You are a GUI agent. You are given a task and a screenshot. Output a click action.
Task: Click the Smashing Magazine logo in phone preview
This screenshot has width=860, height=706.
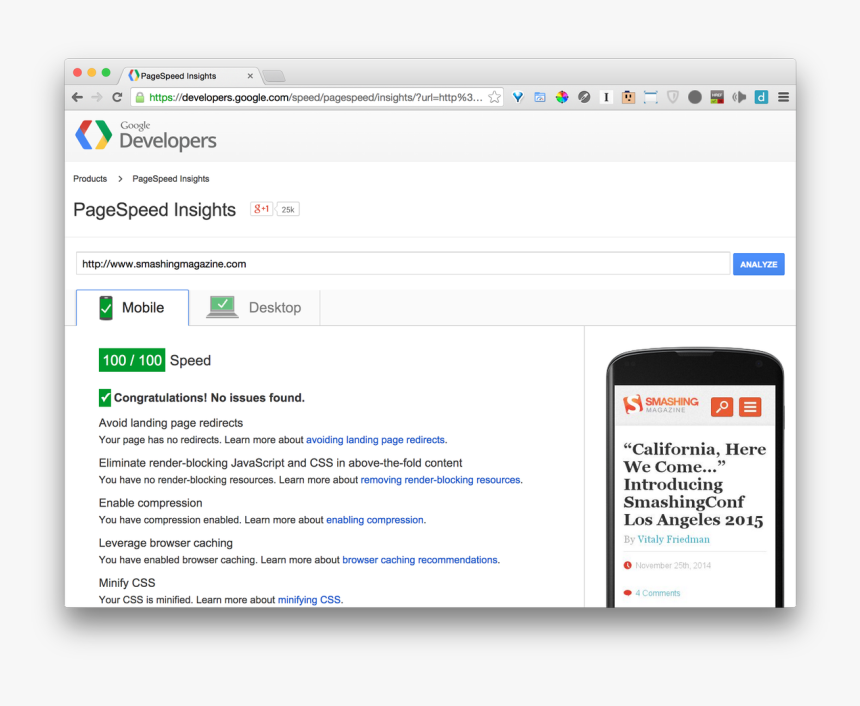tap(661, 405)
